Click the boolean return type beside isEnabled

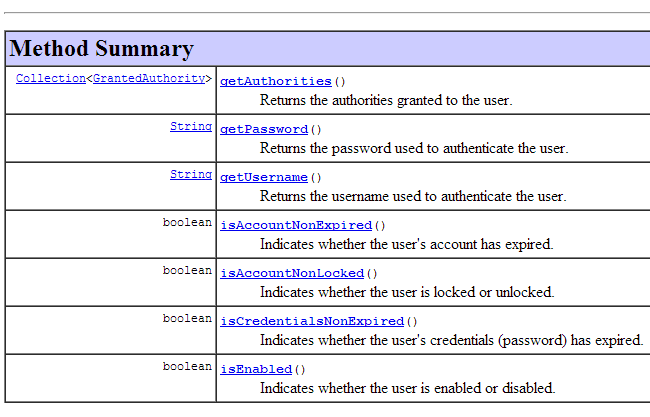[x=187, y=367]
